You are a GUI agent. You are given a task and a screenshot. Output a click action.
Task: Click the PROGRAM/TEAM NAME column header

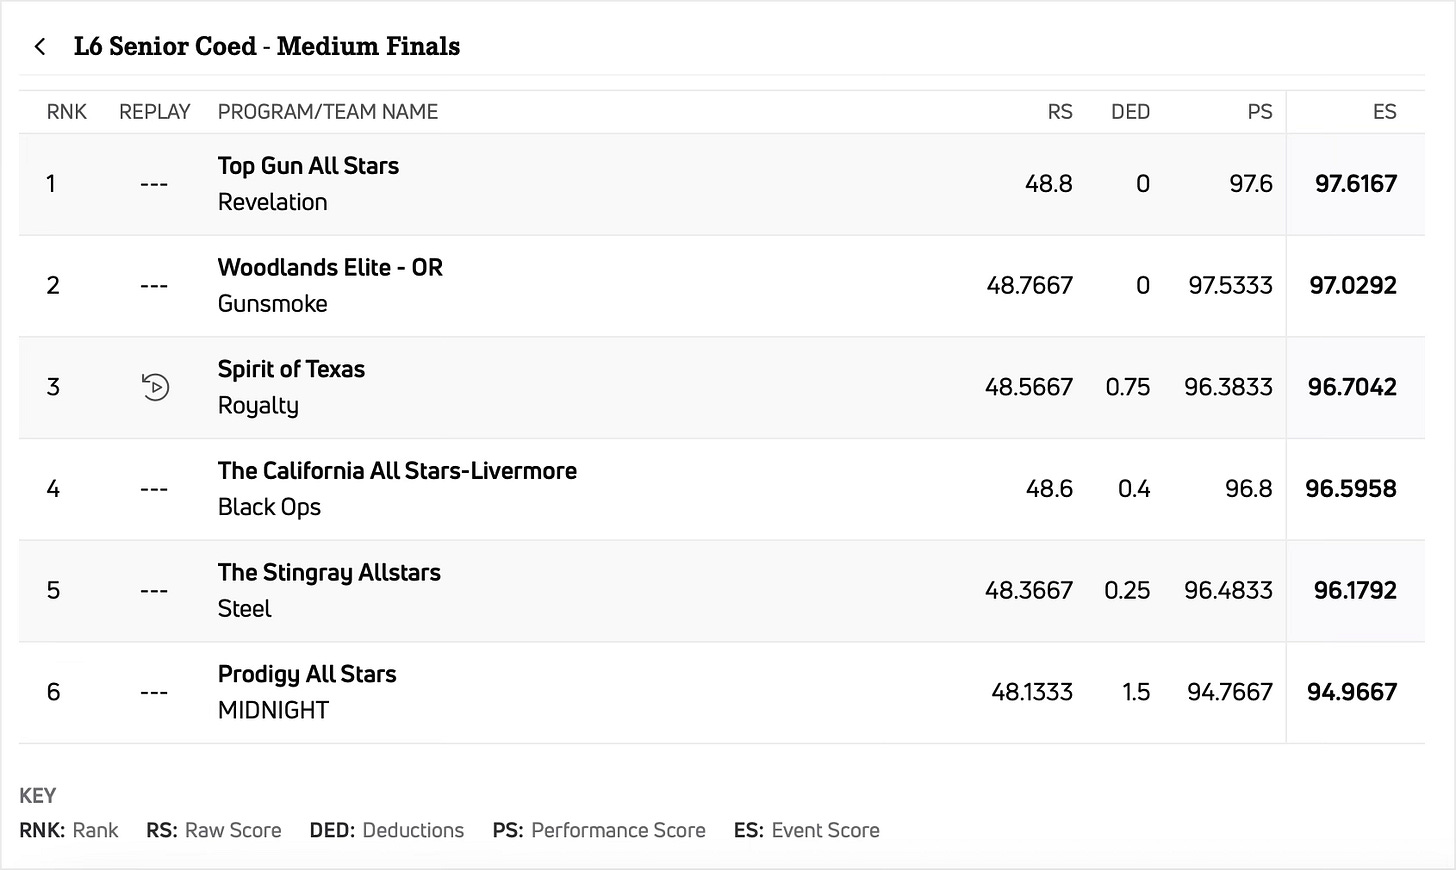click(328, 112)
